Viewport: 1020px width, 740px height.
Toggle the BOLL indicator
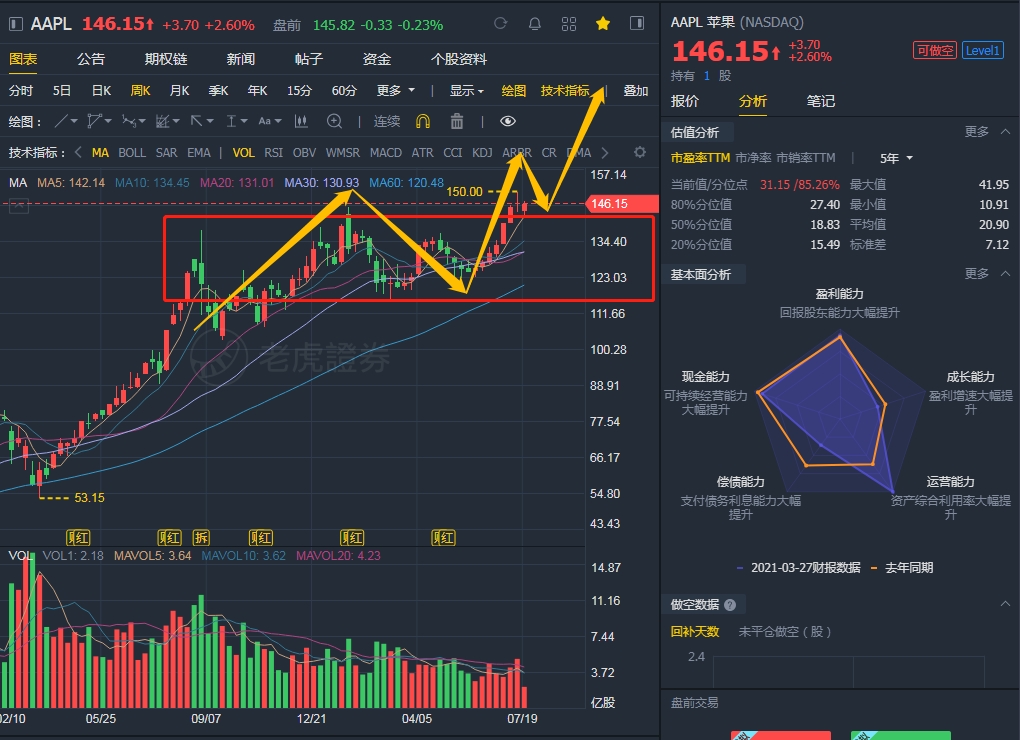coord(132,153)
